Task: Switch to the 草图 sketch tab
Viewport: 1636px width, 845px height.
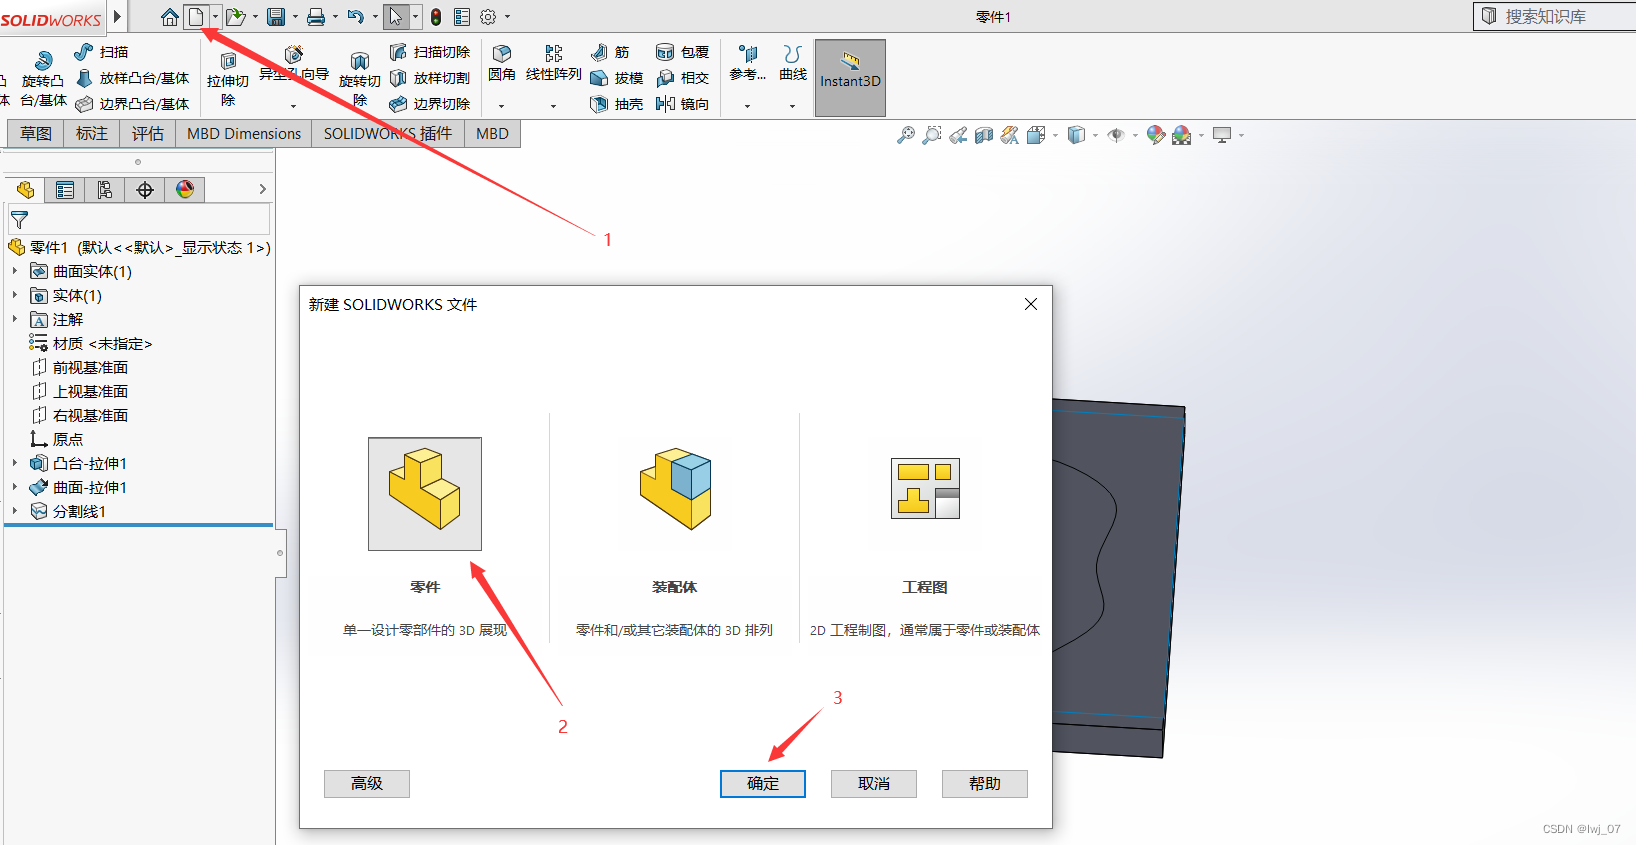Action: [x=36, y=133]
